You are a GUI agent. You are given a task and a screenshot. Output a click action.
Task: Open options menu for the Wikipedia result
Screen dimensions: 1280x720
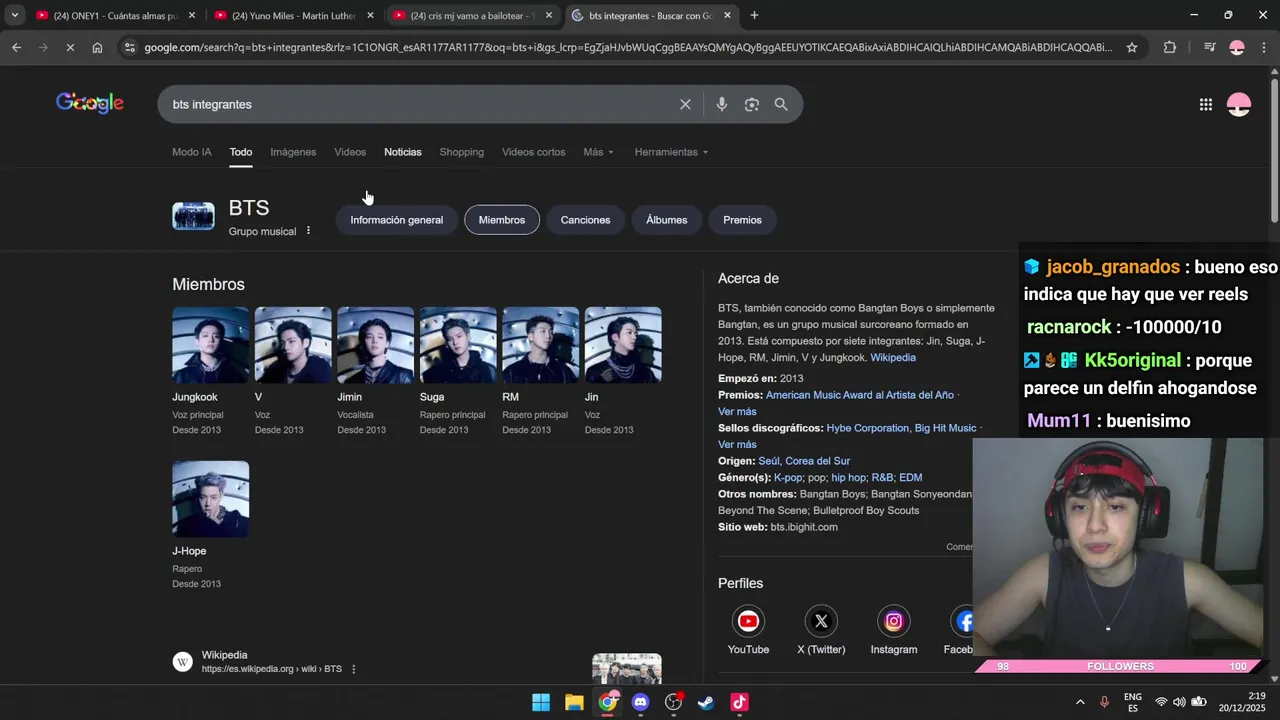[x=353, y=669]
